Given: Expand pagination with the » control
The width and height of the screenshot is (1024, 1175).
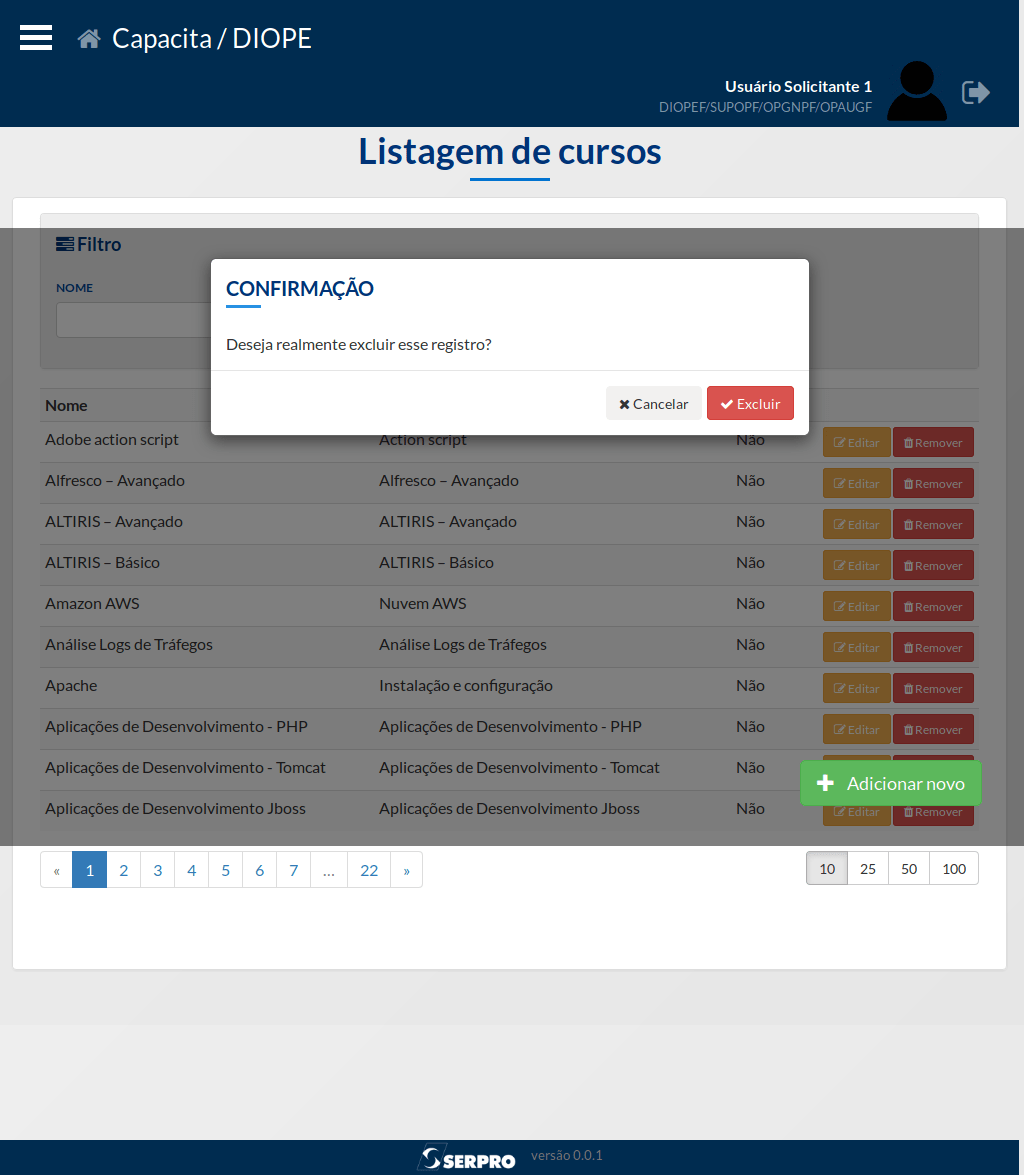Looking at the screenshot, I should coord(406,870).
